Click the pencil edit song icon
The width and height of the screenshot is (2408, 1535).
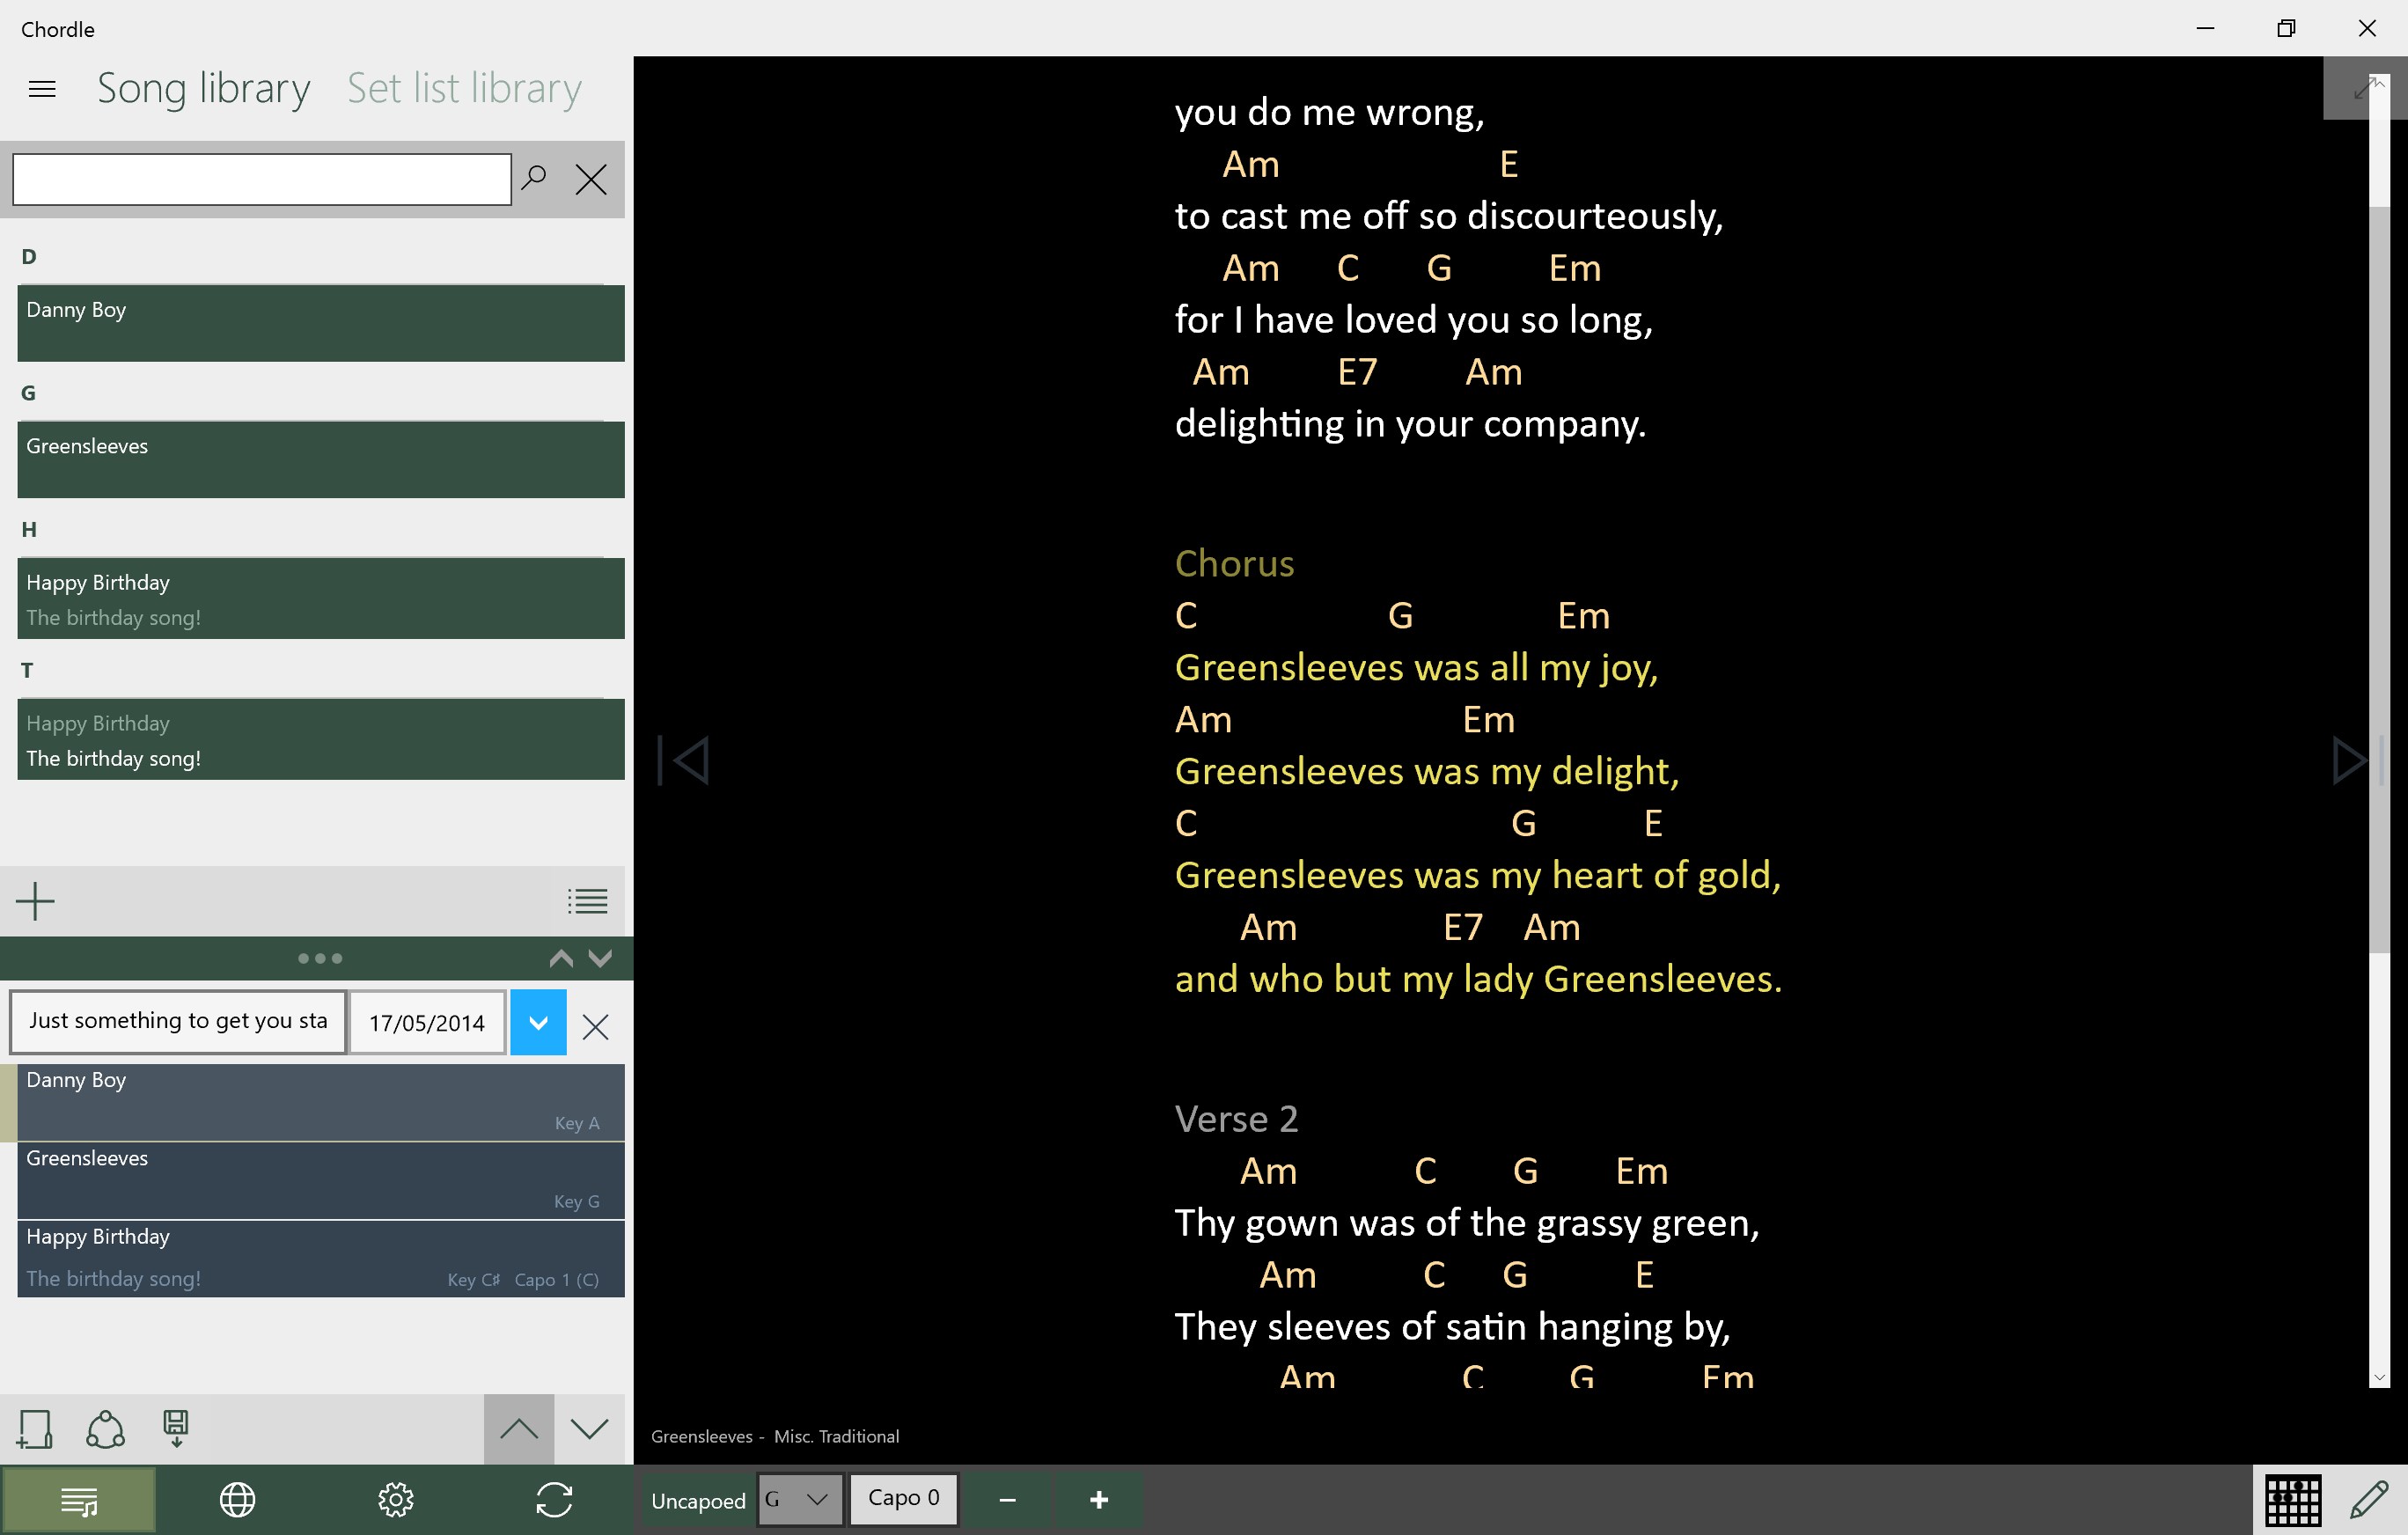[2369, 1499]
